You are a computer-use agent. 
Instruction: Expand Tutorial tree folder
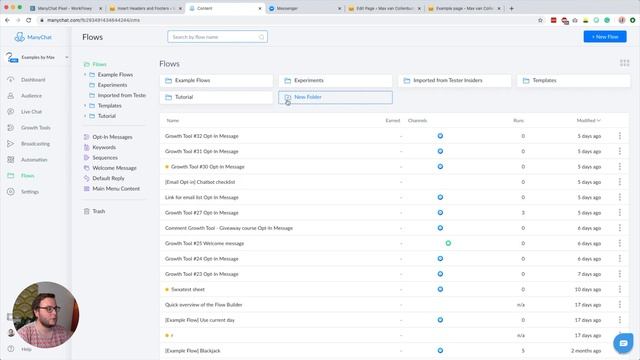coord(85,116)
